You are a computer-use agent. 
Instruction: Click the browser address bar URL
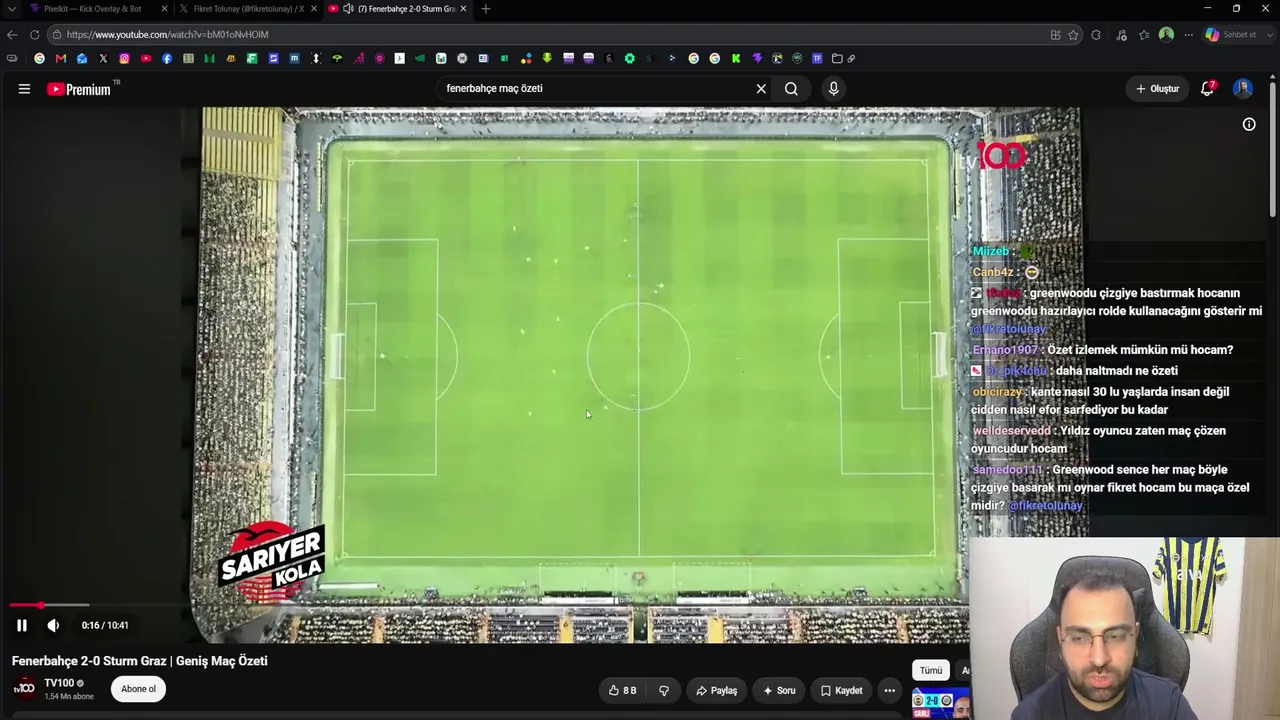click(168, 35)
